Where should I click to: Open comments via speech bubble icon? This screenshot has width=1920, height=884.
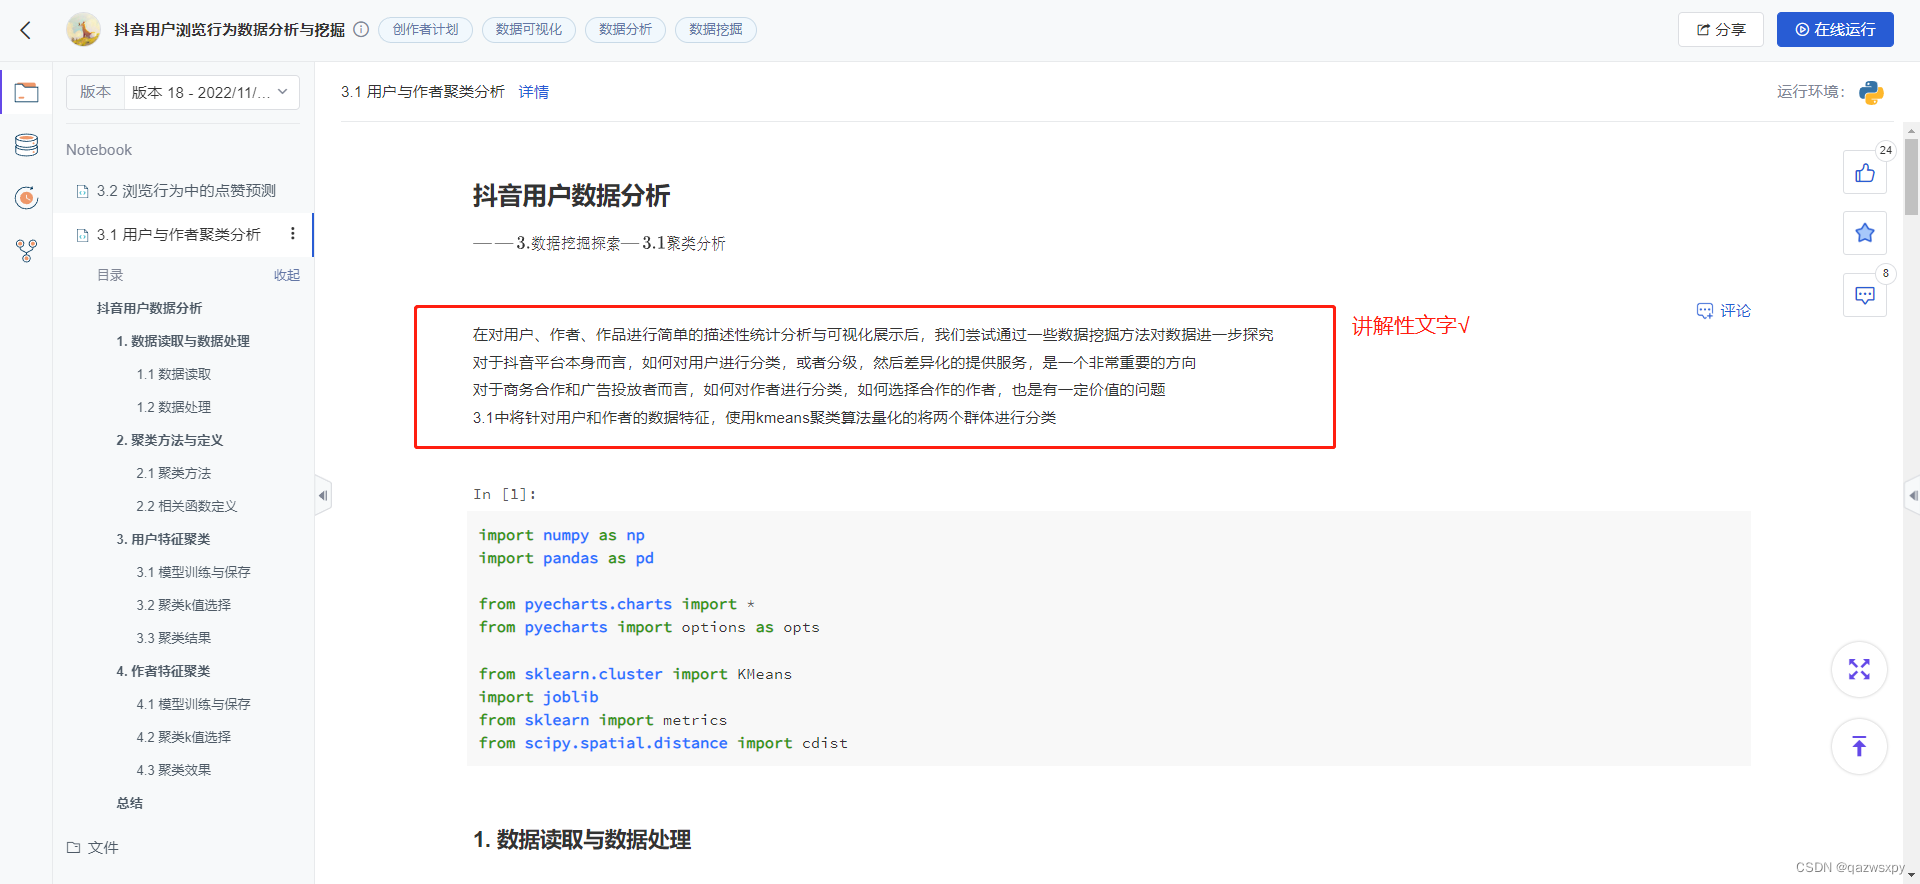tap(1865, 295)
